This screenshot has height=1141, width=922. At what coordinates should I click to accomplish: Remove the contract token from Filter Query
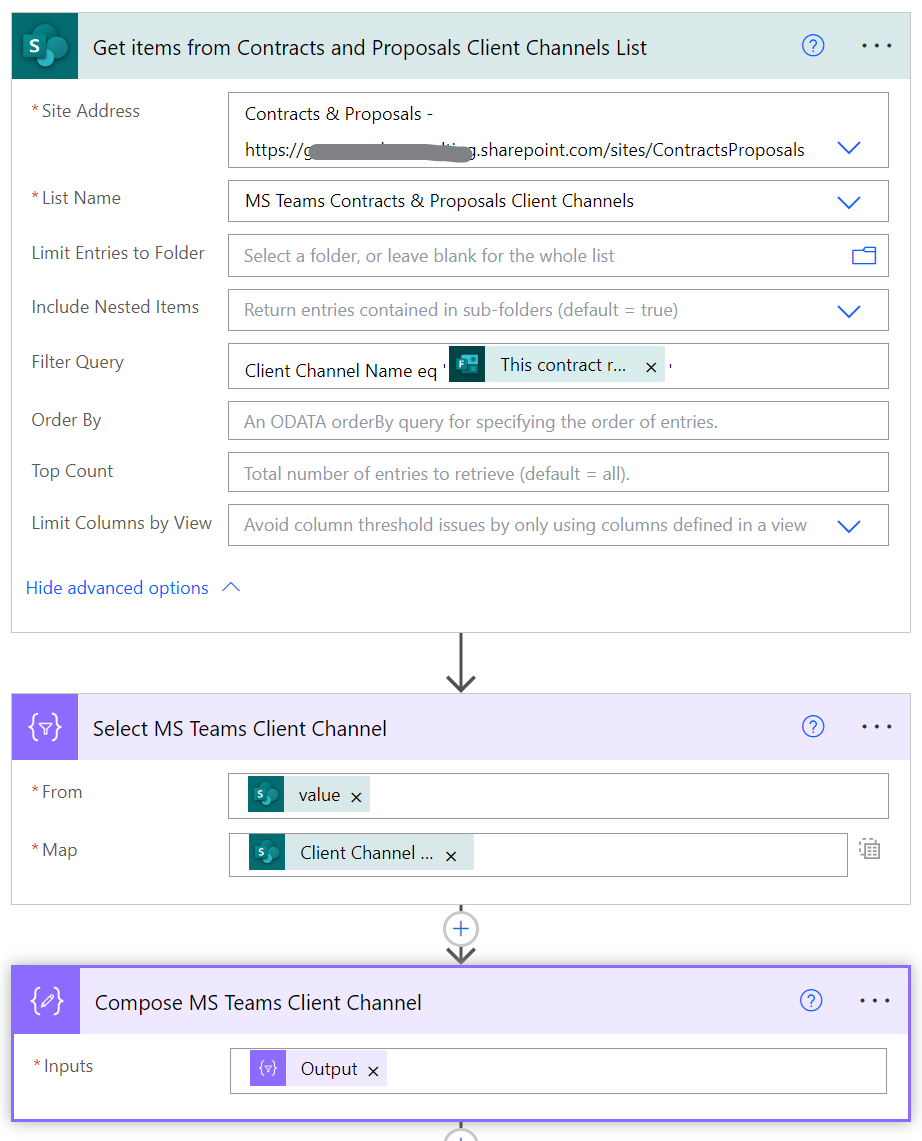pos(651,366)
